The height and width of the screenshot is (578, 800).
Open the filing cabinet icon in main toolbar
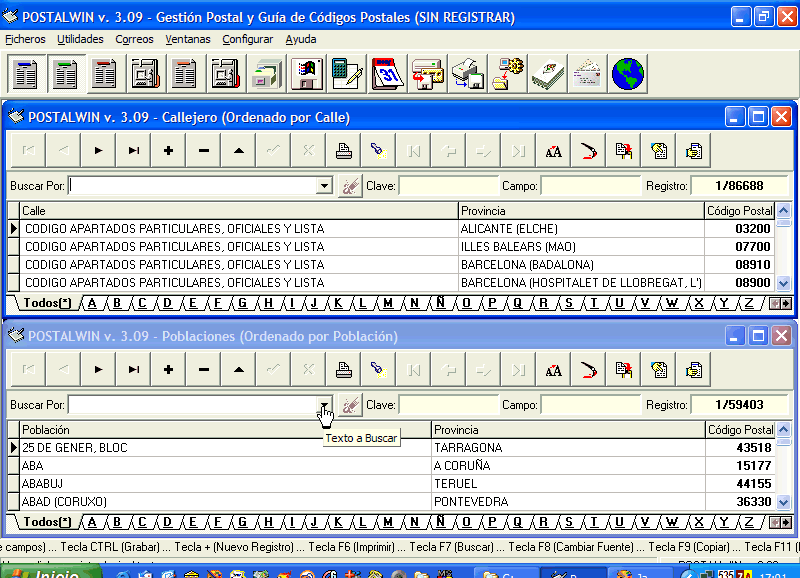point(267,74)
